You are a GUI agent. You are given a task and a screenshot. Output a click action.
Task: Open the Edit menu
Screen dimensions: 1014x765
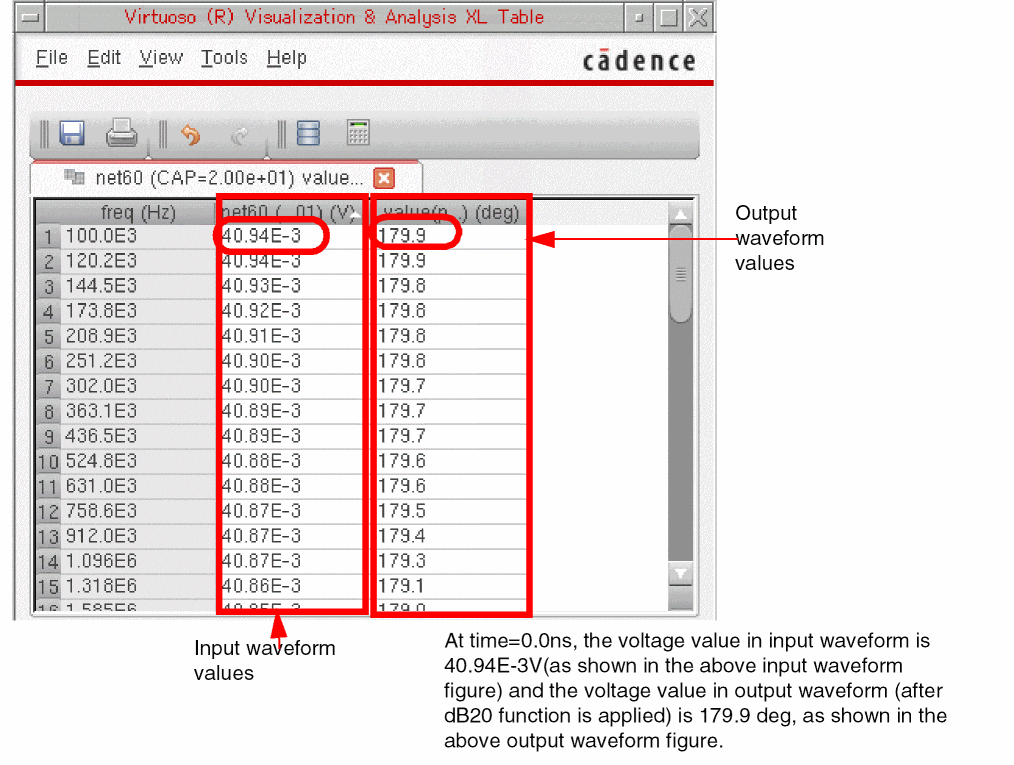tap(104, 58)
